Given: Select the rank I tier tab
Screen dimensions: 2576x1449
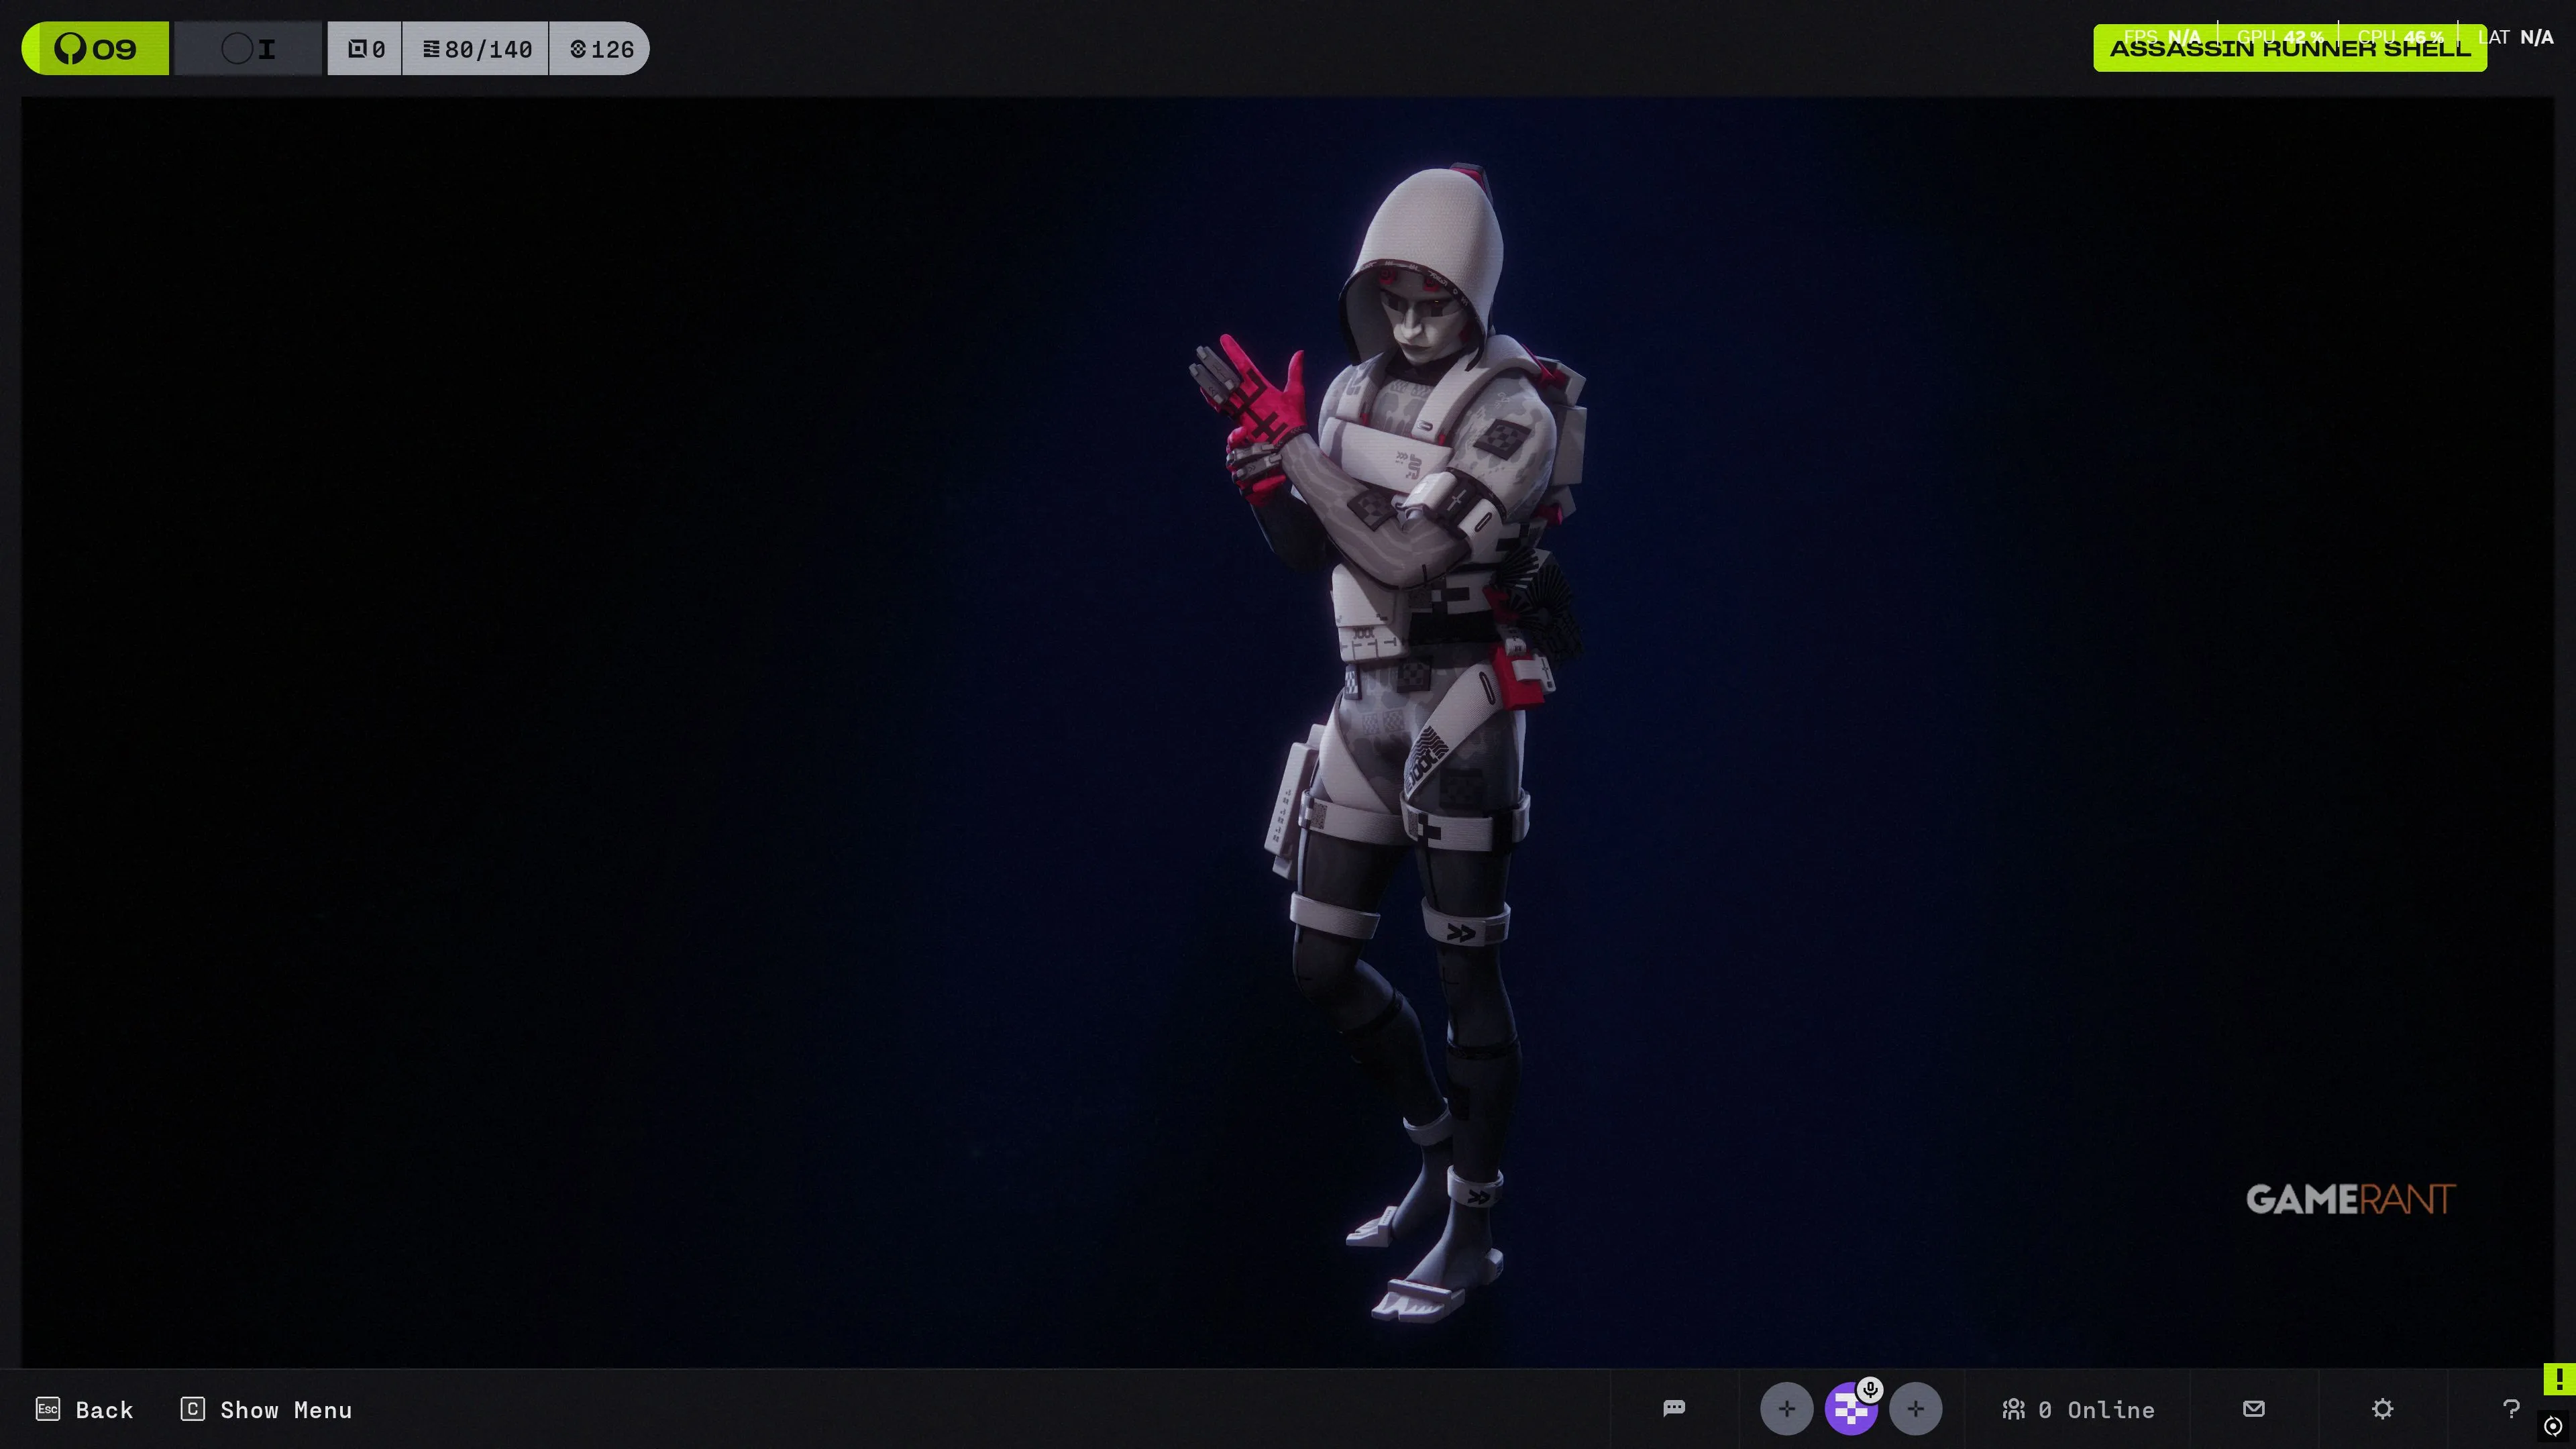Looking at the screenshot, I should click(x=249, y=48).
